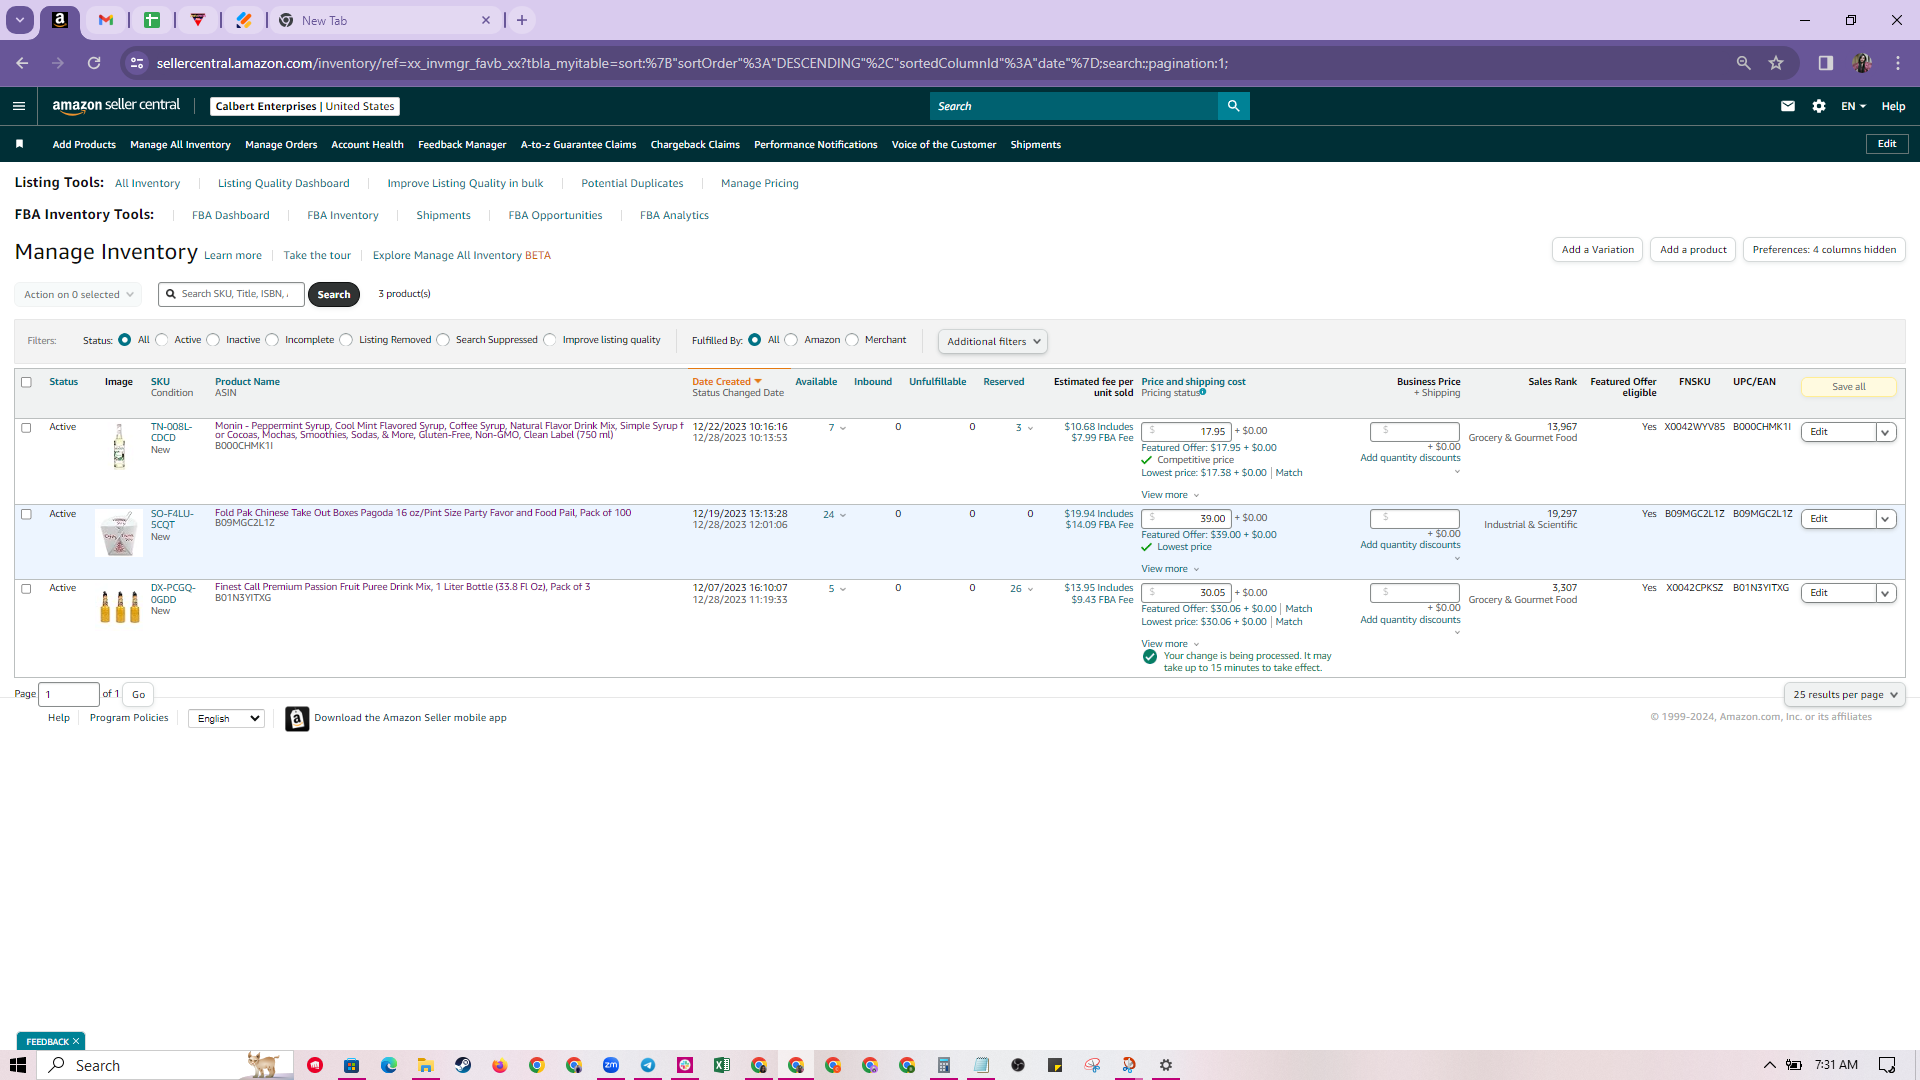
Task: Open the browser side panel icon
Action: click(1826, 63)
